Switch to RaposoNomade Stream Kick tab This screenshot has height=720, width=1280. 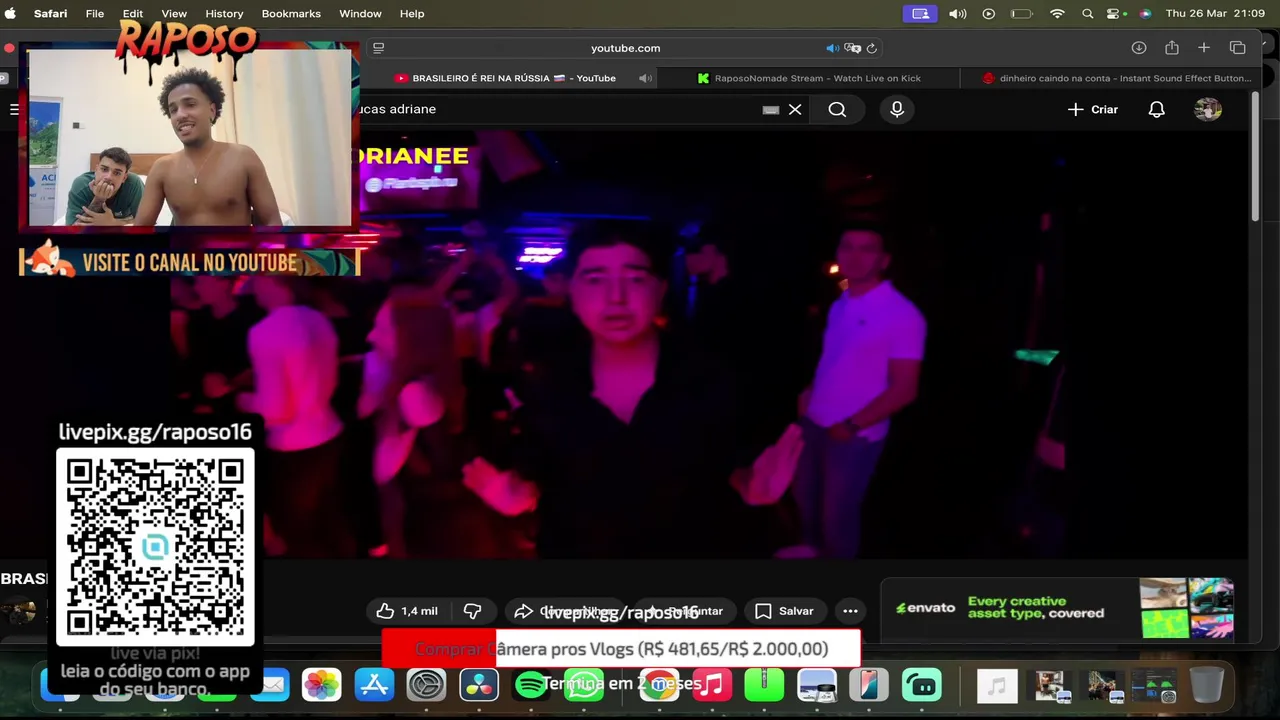click(808, 78)
